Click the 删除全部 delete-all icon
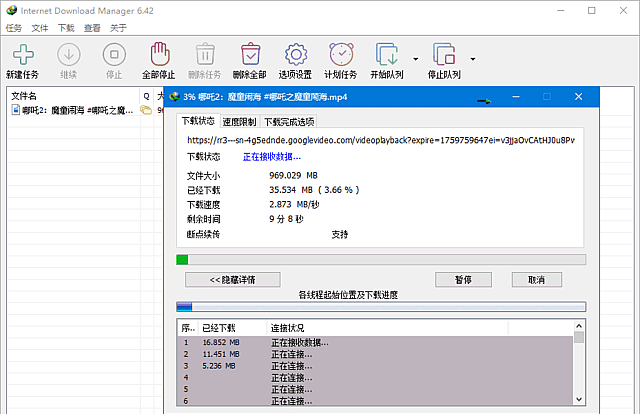This screenshot has height=414, width=640. [250, 54]
